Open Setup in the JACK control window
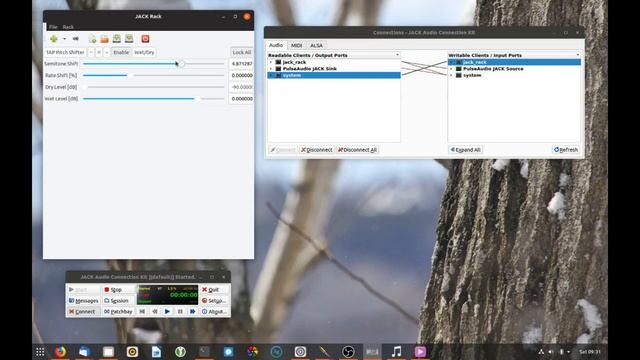The image size is (640, 360). coord(214,300)
